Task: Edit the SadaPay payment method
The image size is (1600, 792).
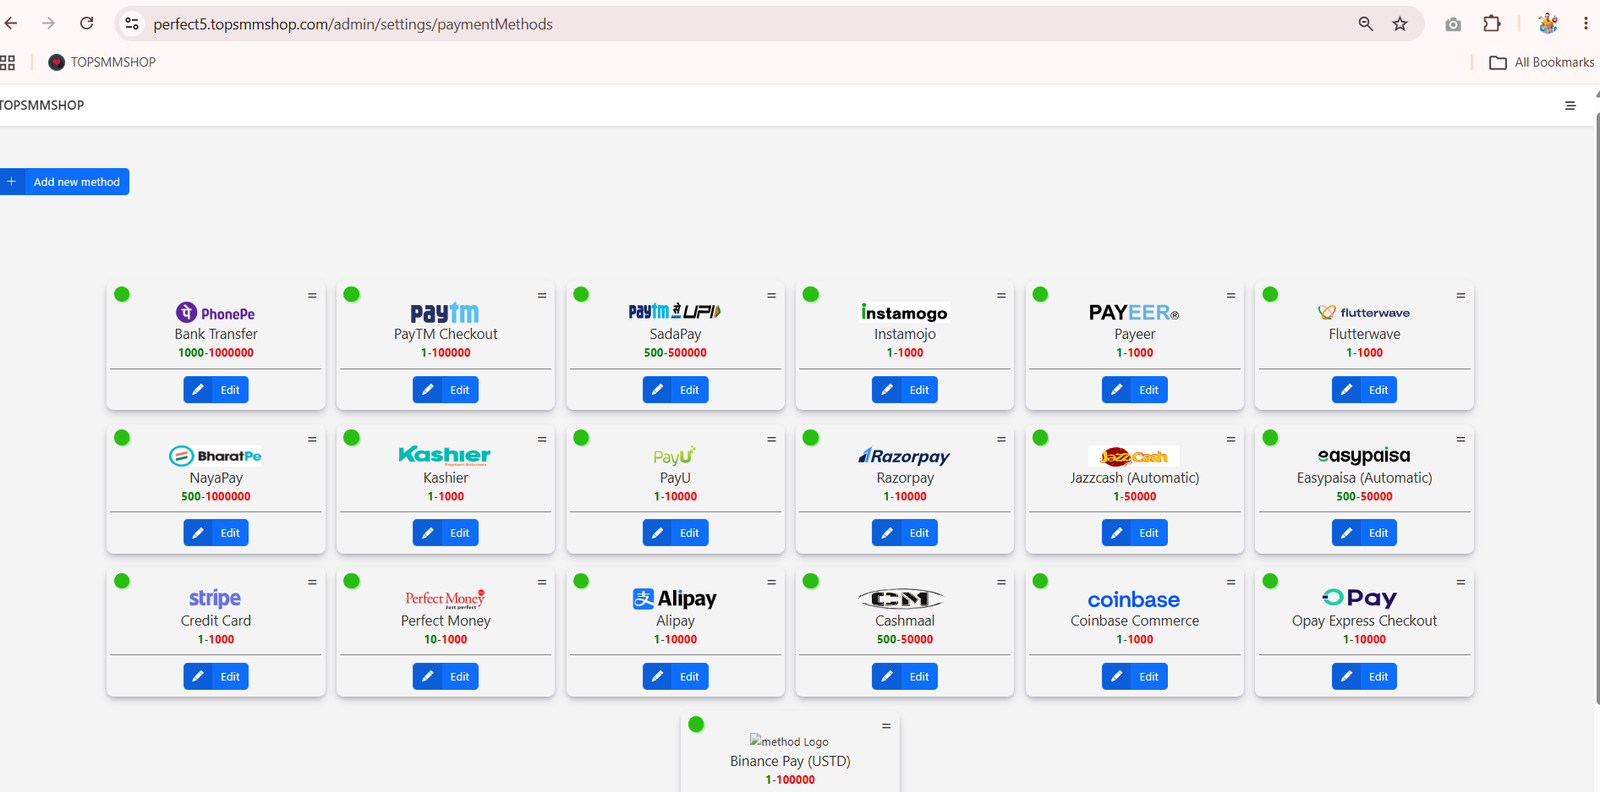Action: point(675,390)
